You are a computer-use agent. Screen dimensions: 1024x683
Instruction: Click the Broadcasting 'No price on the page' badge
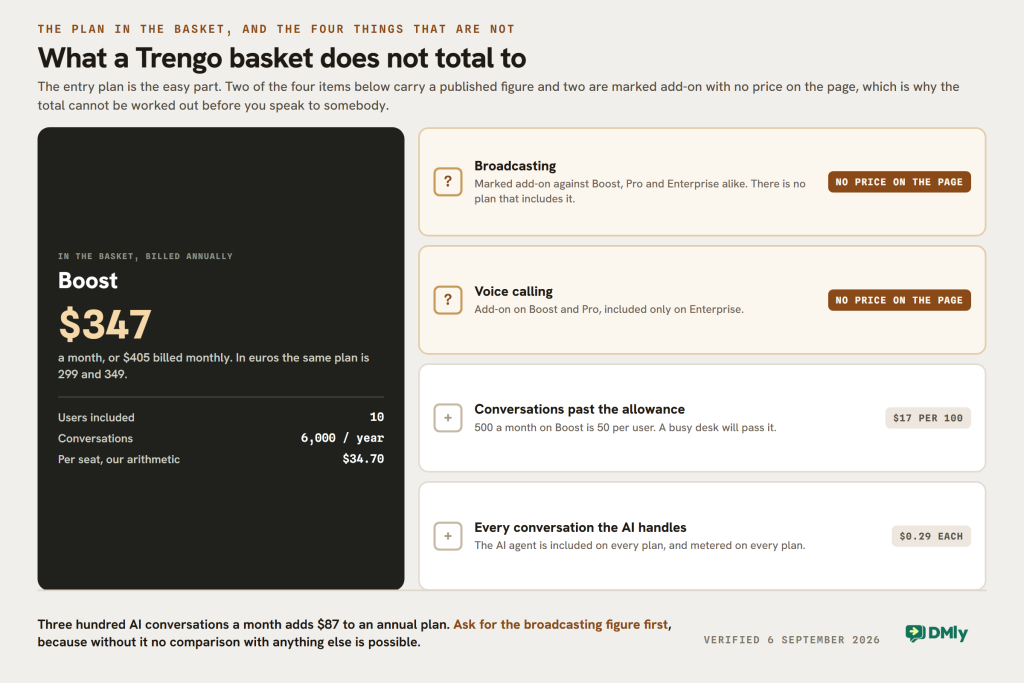click(899, 182)
